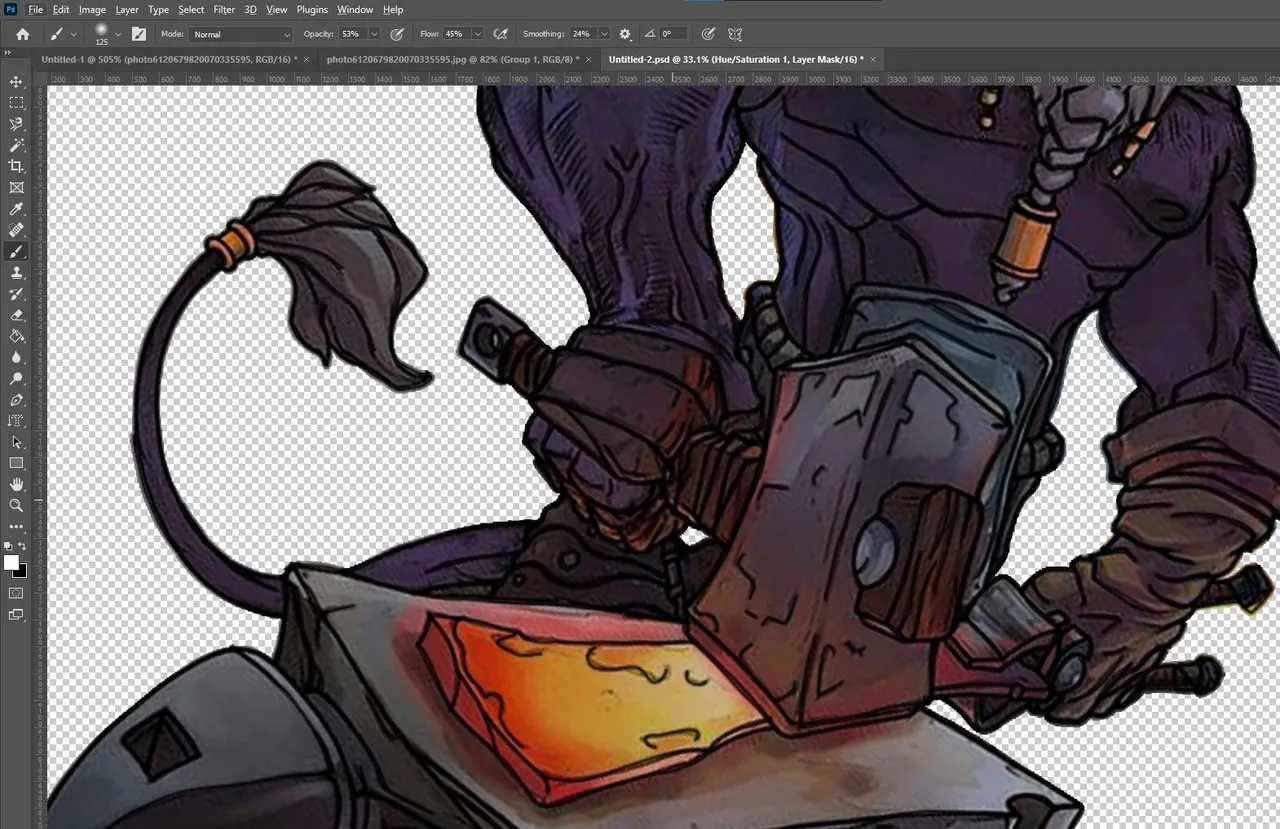Open the tool preset picker arrow
Image resolution: width=1280 pixels, height=829 pixels.
(74, 34)
